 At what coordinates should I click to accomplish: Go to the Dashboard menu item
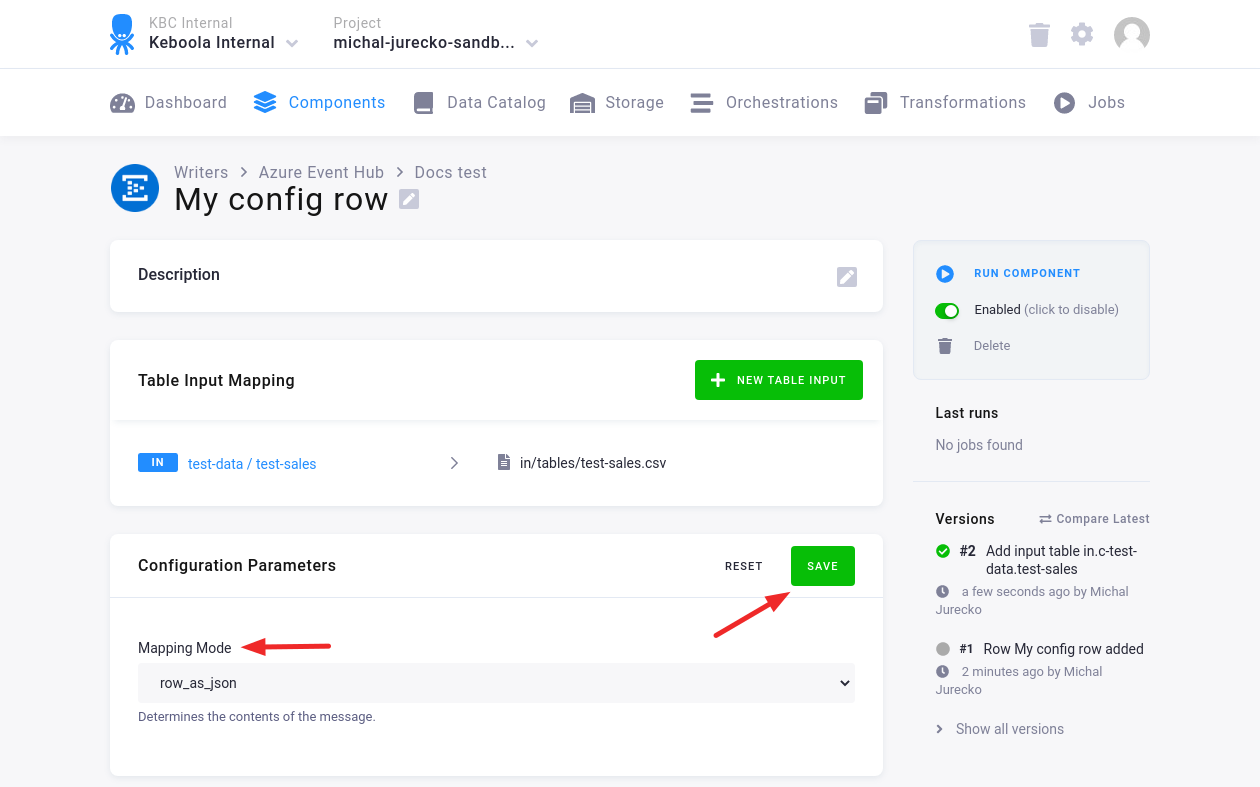169,103
